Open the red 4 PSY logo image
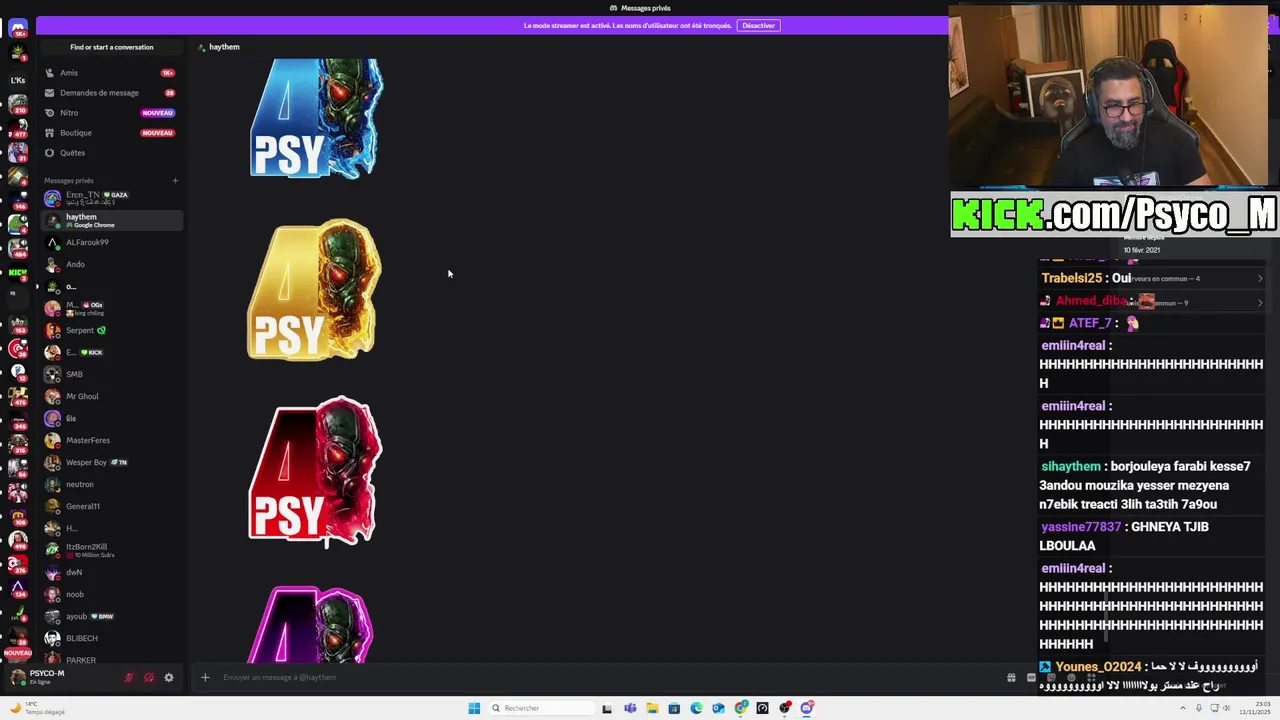1280x720 pixels. tap(315, 472)
